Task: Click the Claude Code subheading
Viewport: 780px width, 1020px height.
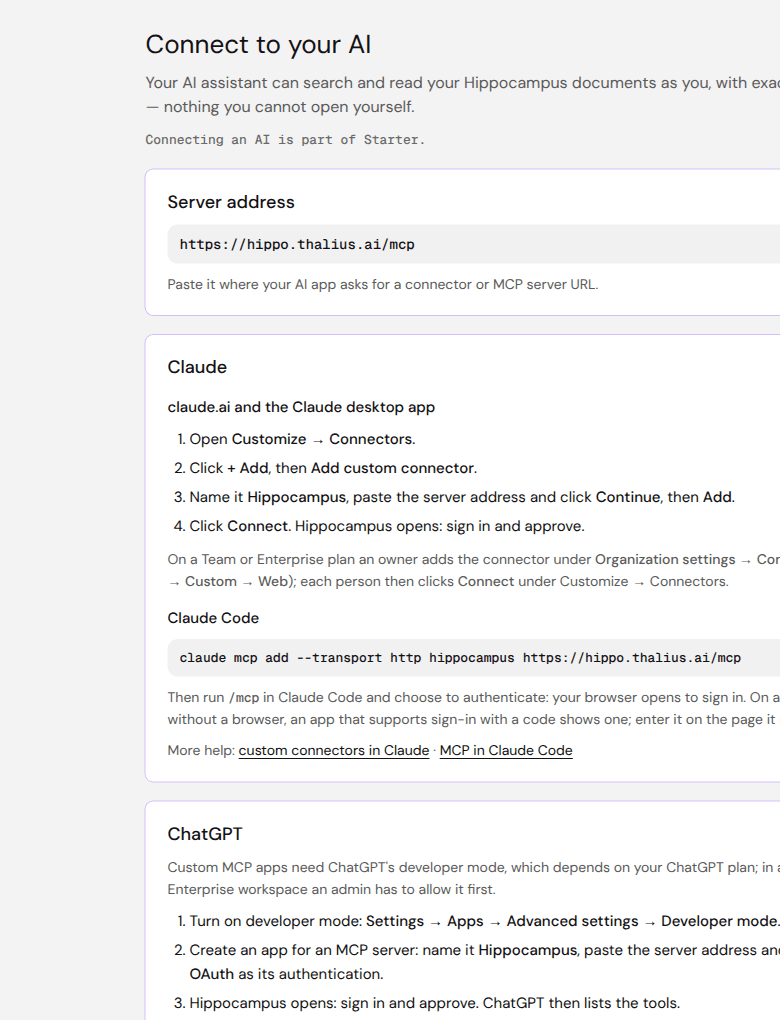Action: pos(213,618)
